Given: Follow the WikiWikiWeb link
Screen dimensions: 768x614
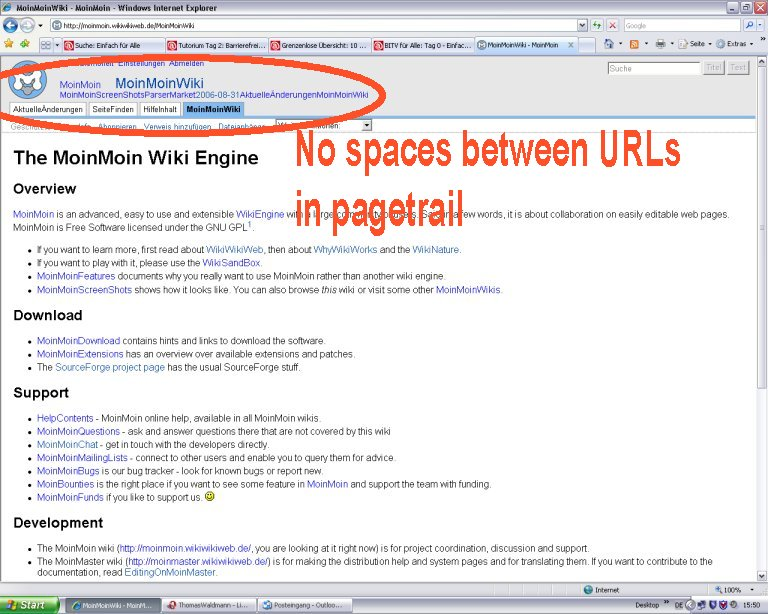Looking at the screenshot, I should (235, 250).
